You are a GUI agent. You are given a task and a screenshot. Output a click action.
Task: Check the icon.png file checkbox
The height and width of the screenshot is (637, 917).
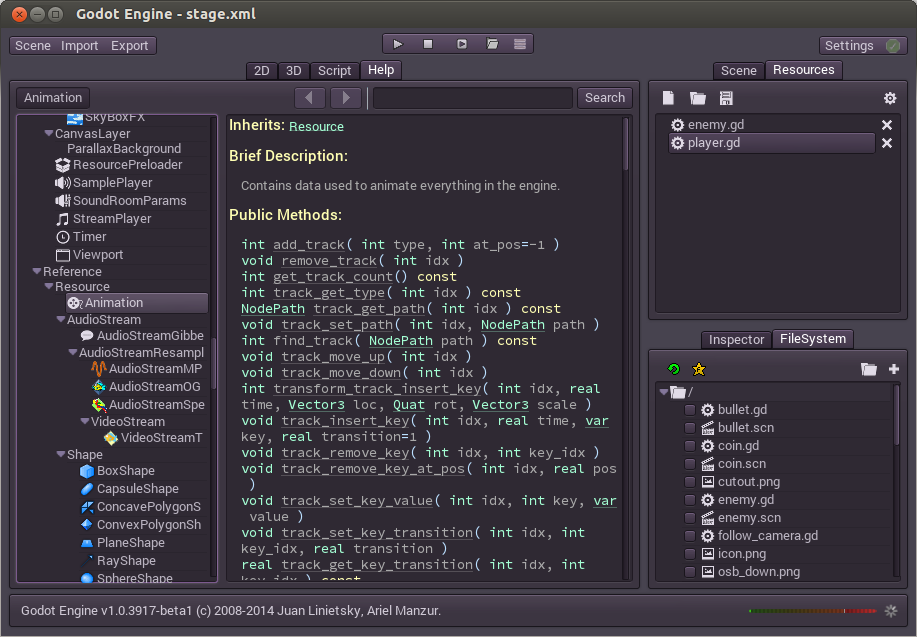coord(690,554)
